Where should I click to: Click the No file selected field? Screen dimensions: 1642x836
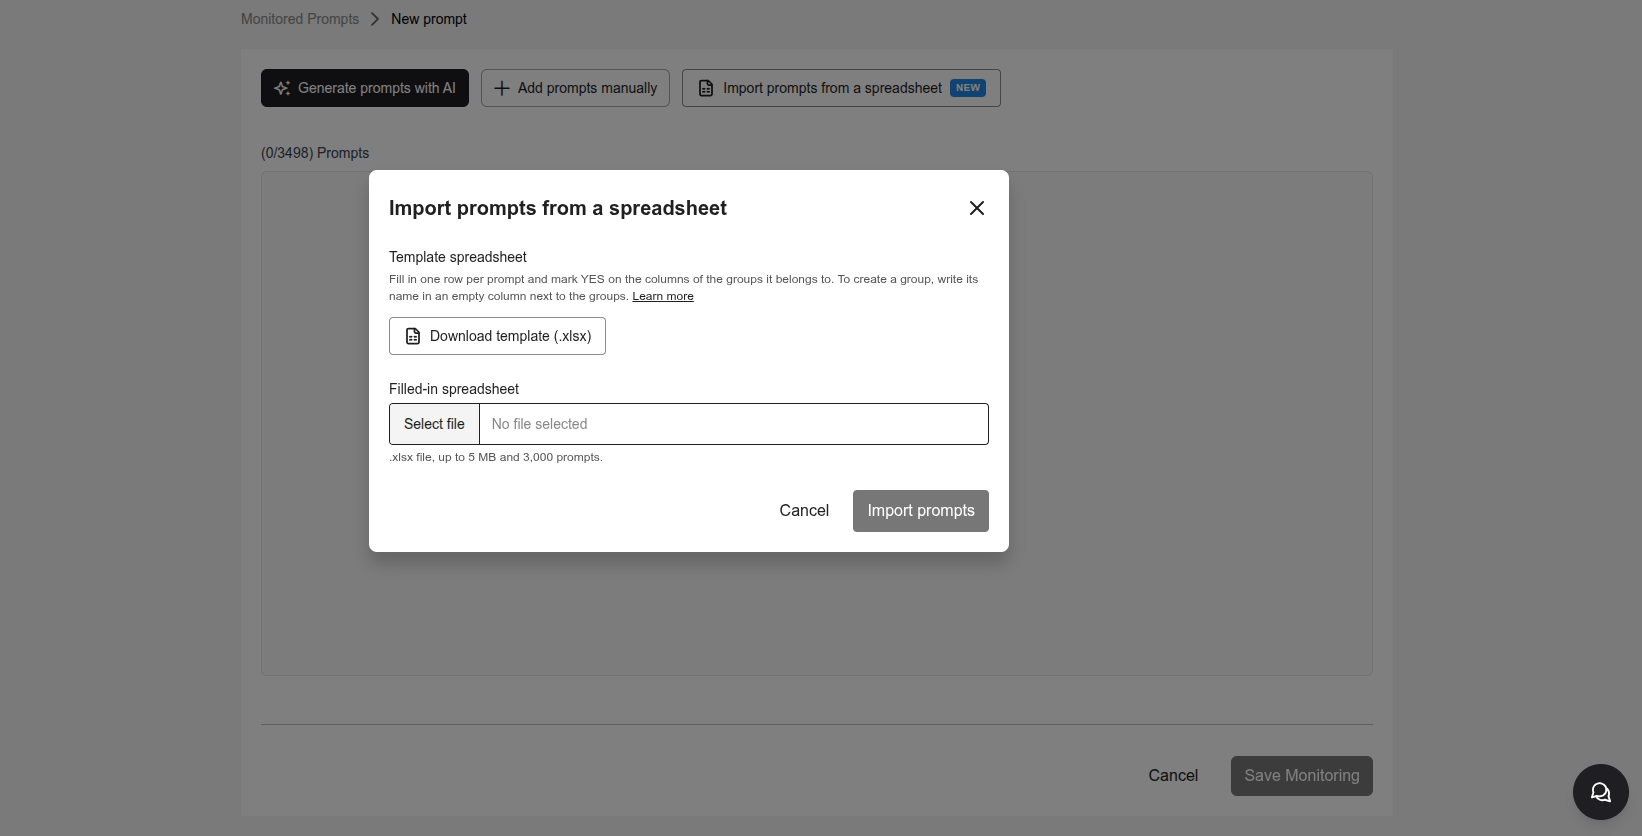tap(734, 424)
